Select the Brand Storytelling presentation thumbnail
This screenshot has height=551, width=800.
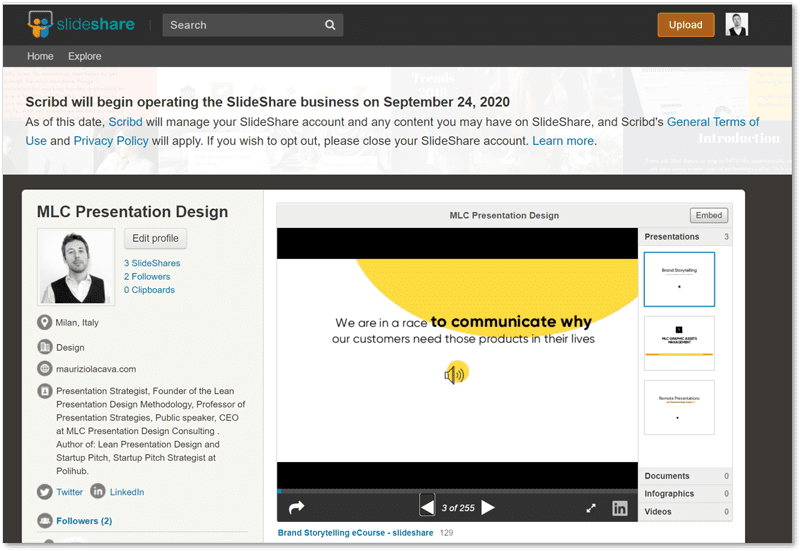click(679, 279)
